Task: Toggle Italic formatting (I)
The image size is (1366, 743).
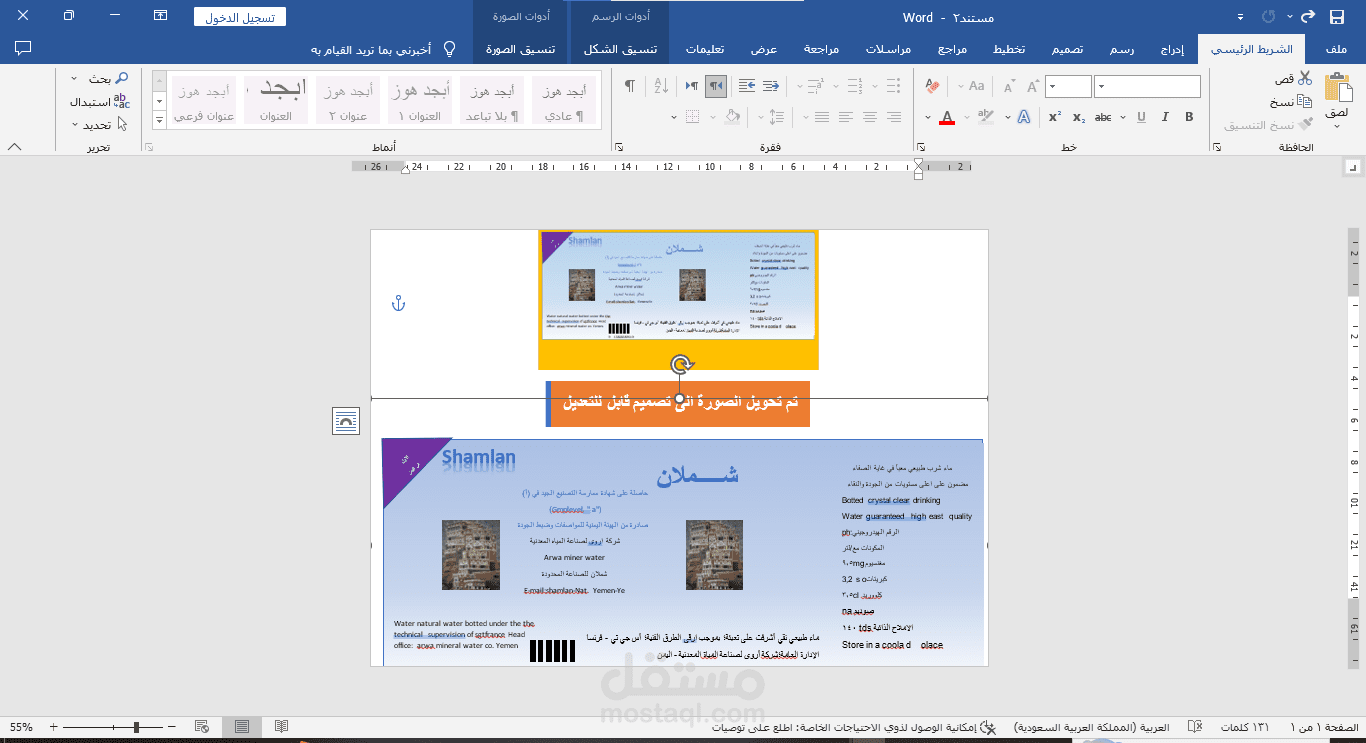Action: (x=1165, y=116)
